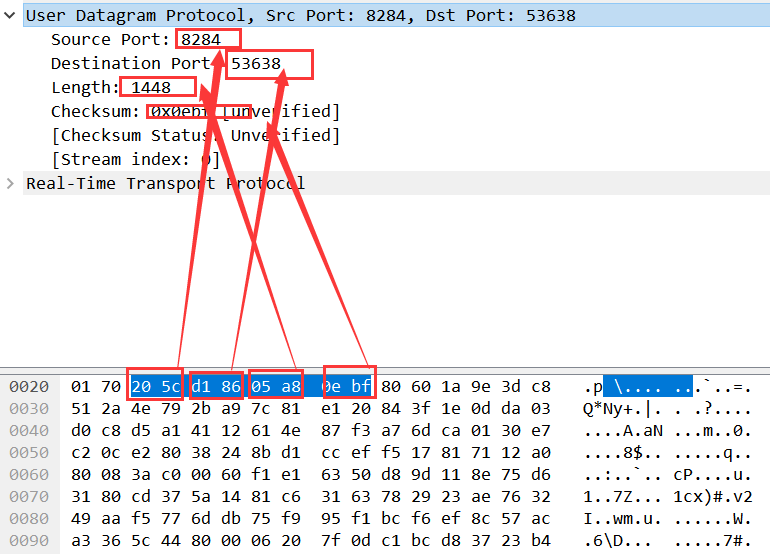Image resolution: width=770 pixels, height=554 pixels.
Task: Click hex bytes 20 5c in row 0020
Action: pos(156,387)
